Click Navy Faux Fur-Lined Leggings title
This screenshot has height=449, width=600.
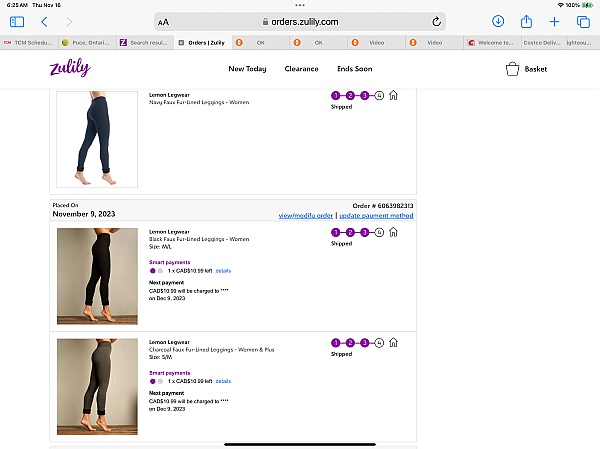click(x=199, y=102)
